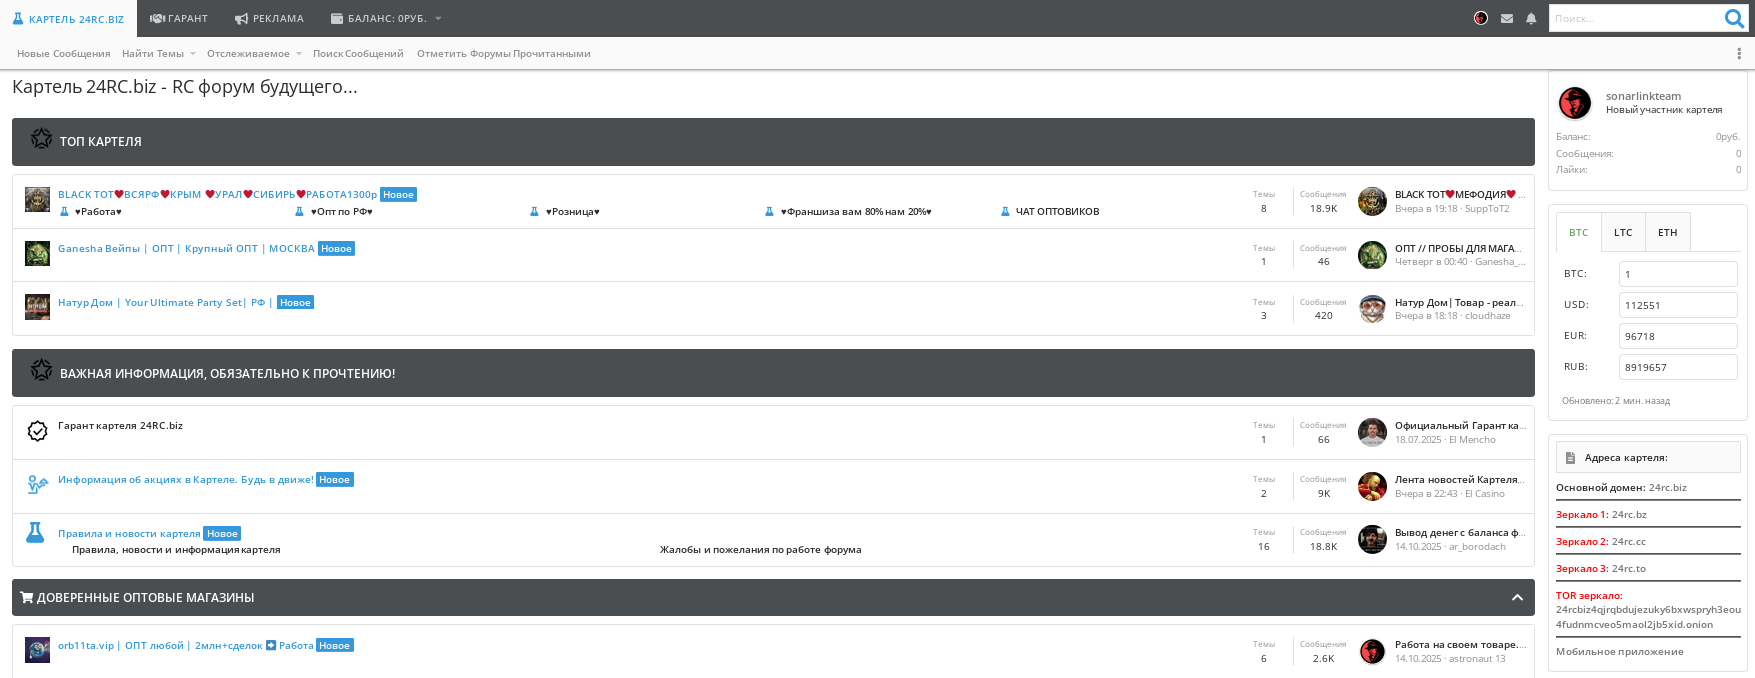Click the USD value input field
Screen dimensions: 1755x678
[x=1677, y=305]
